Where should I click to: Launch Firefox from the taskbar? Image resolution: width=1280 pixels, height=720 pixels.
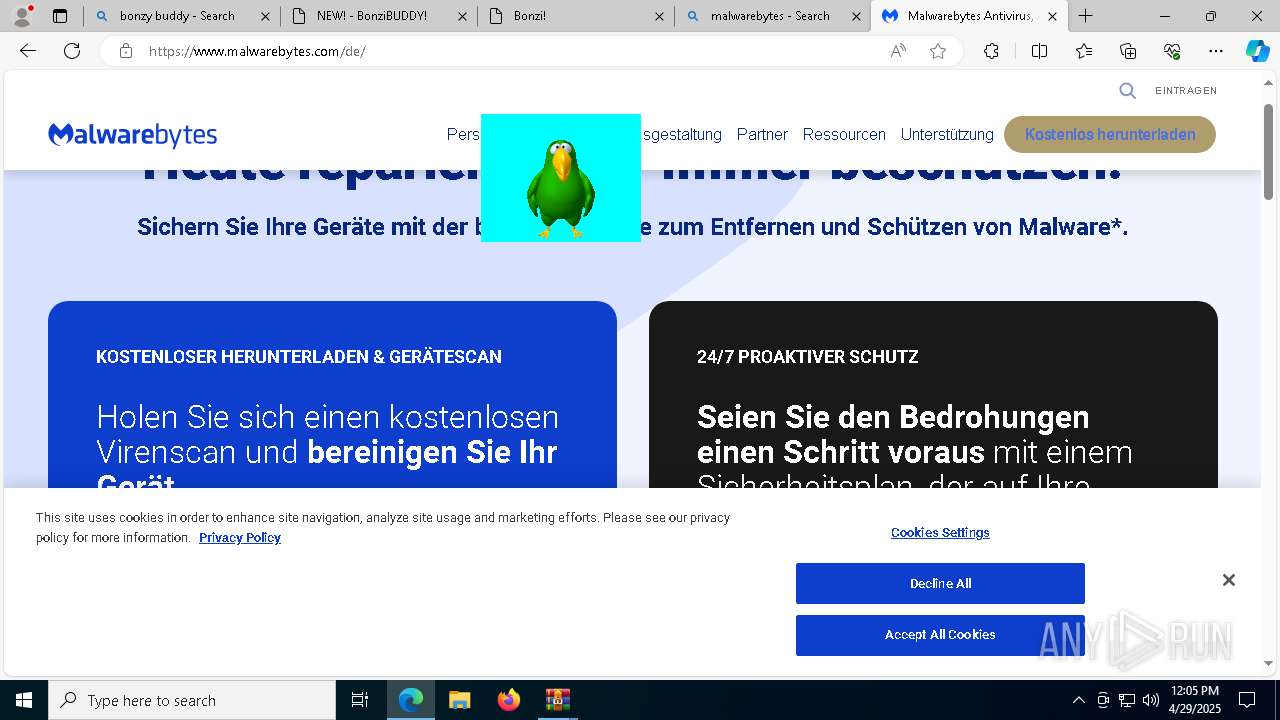[508, 700]
